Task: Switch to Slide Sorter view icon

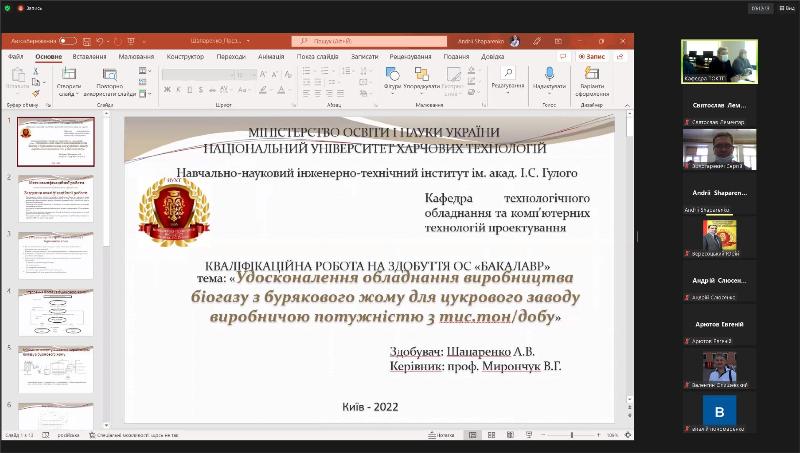Action: (491, 435)
